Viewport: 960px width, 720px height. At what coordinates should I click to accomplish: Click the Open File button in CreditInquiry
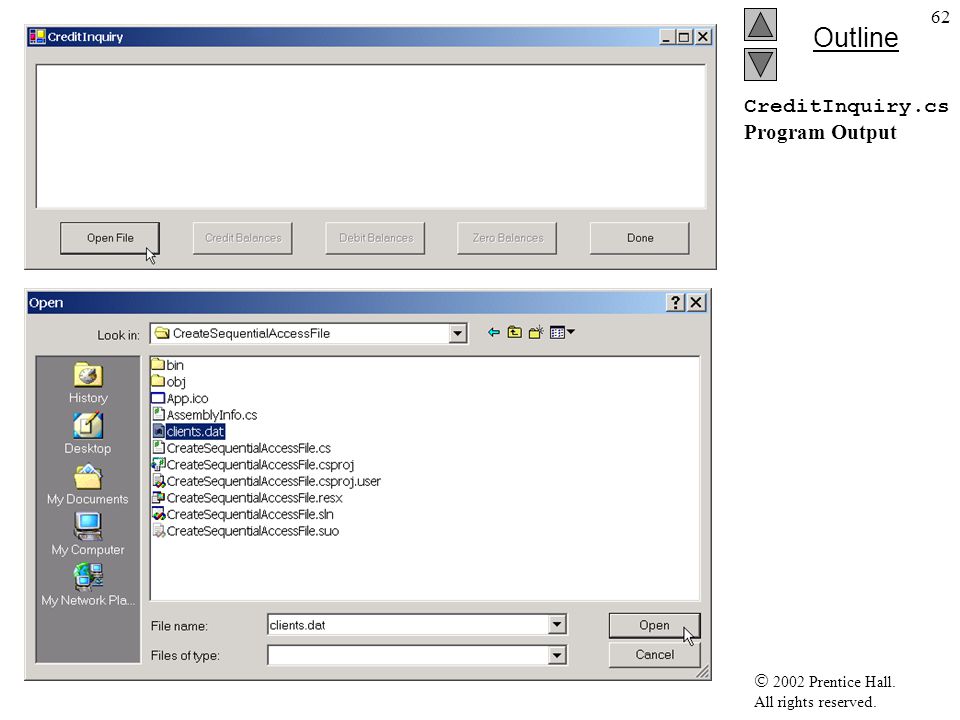pos(110,238)
